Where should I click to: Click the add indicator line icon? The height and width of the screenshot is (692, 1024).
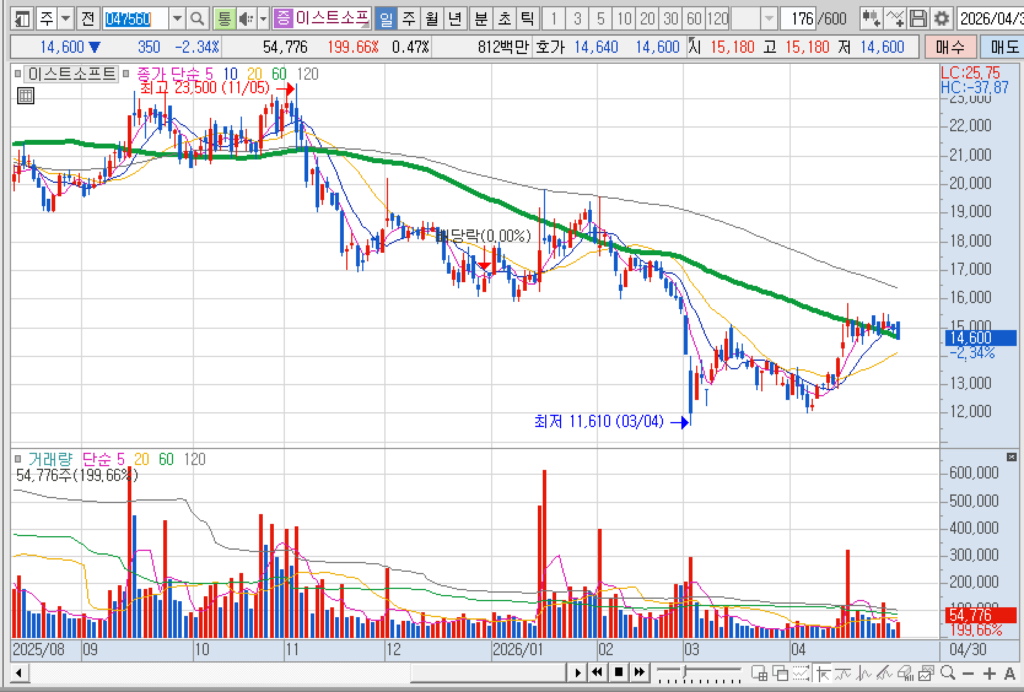click(895, 18)
